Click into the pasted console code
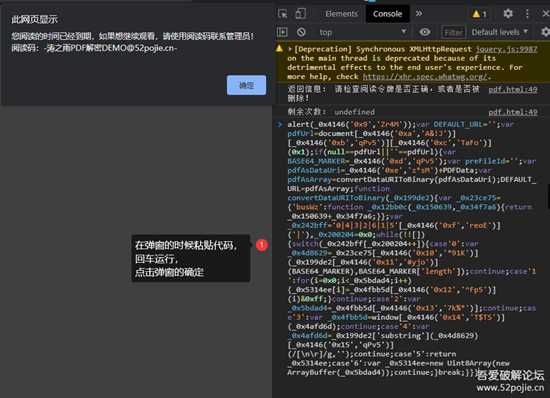The height and width of the screenshot is (398, 550). [411, 248]
